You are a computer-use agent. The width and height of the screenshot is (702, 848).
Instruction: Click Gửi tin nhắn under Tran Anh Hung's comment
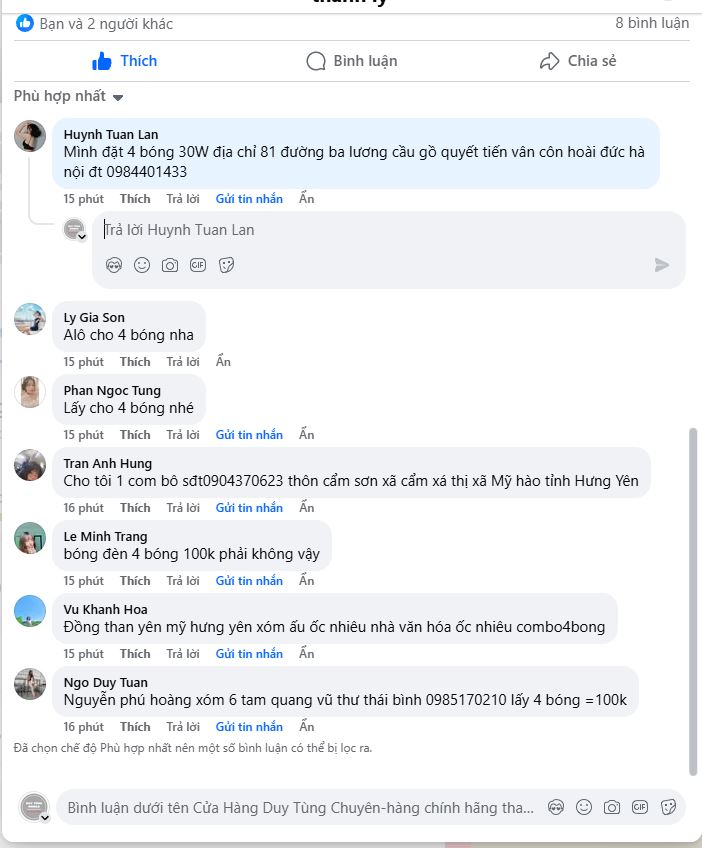pos(249,508)
